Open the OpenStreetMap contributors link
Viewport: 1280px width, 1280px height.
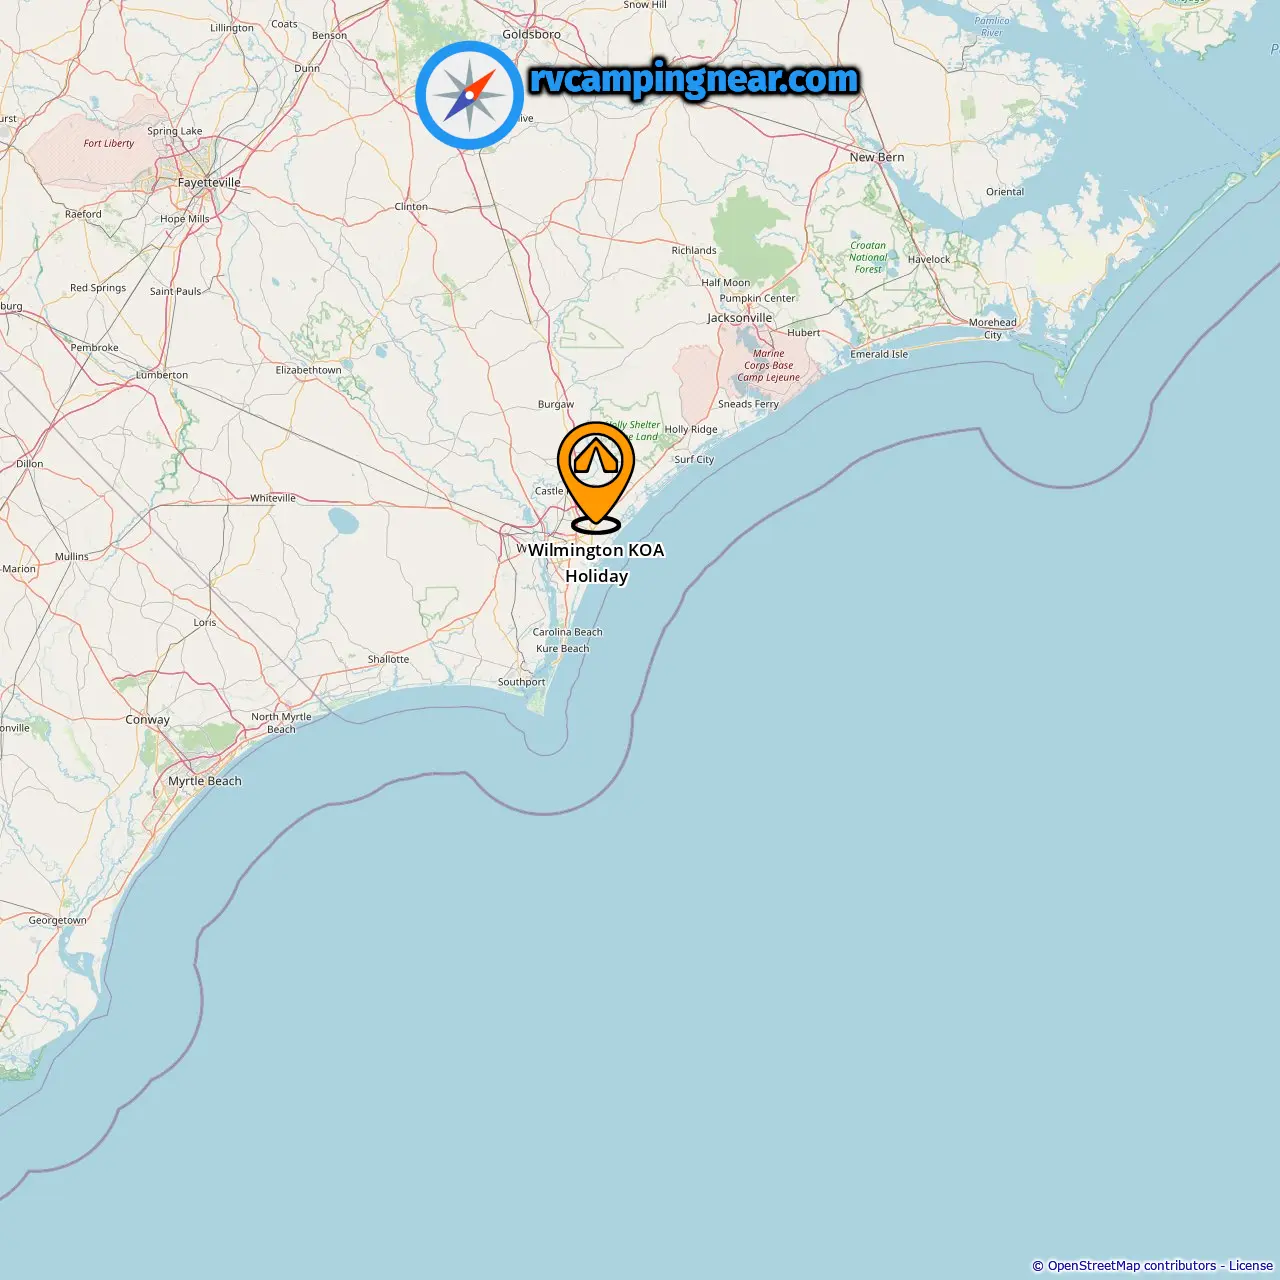pos(1132,1265)
